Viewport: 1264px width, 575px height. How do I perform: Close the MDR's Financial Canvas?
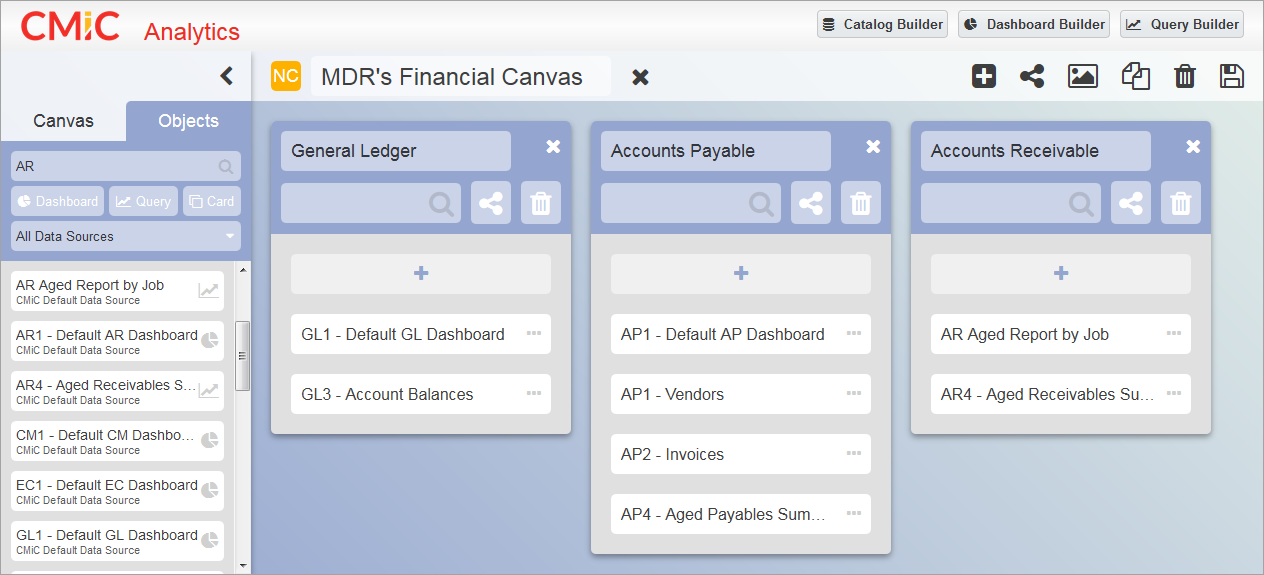641,77
